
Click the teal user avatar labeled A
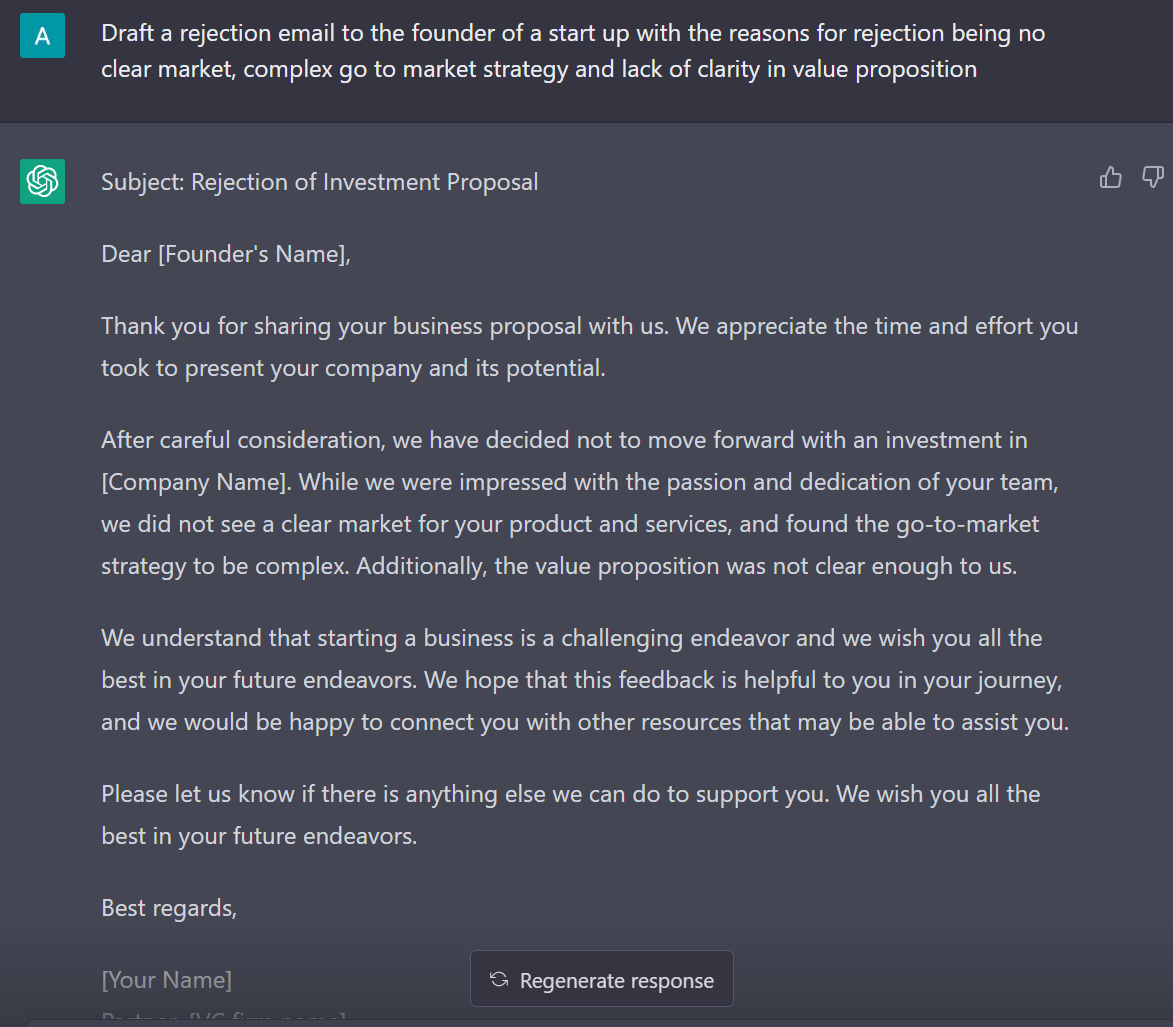(42, 36)
